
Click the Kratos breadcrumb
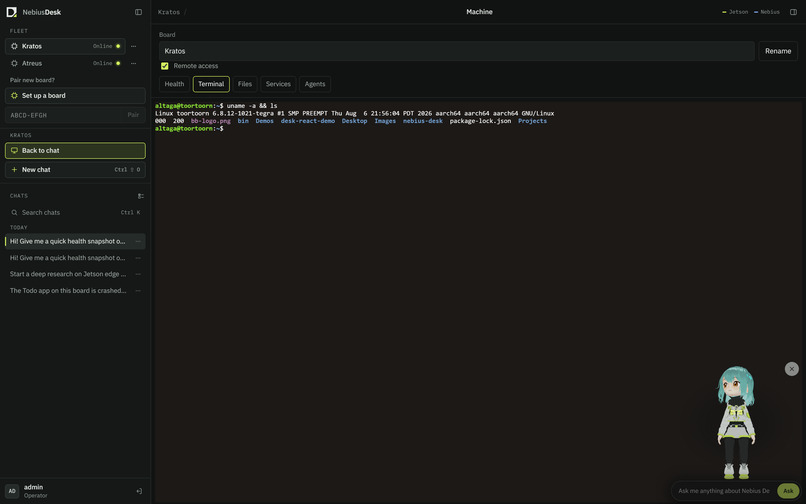pos(169,12)
